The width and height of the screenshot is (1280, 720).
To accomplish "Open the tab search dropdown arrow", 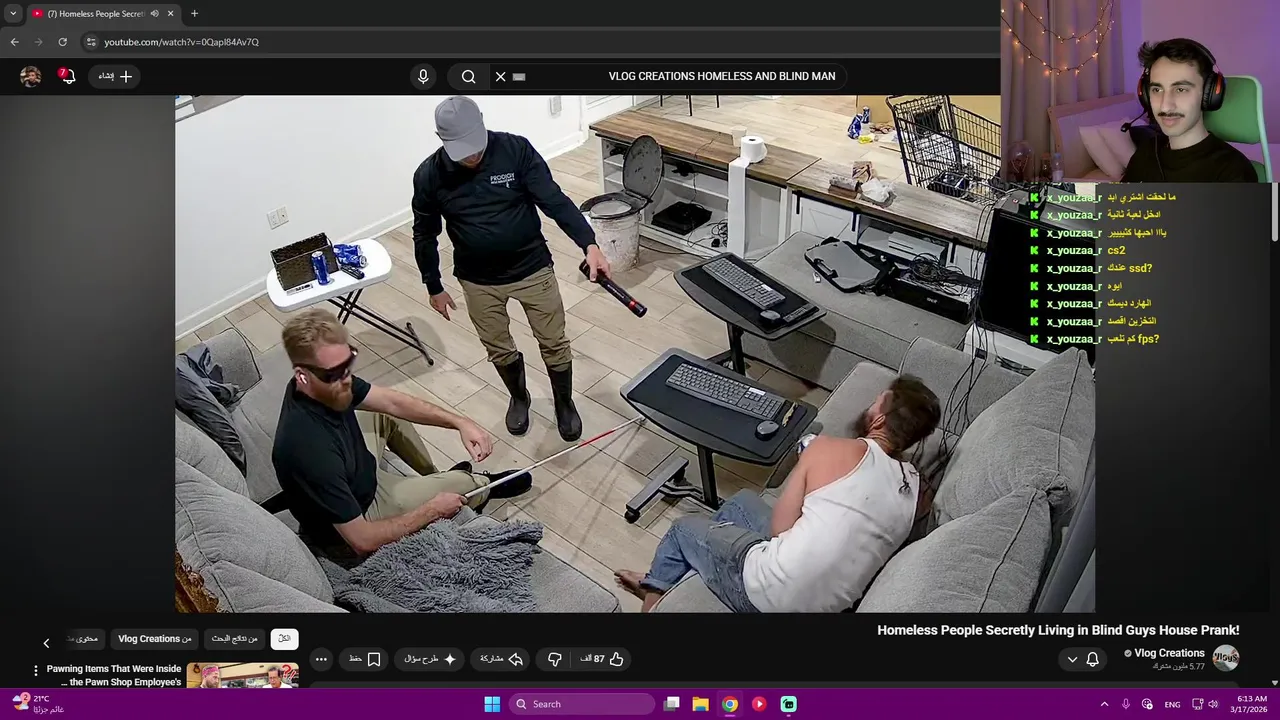I will click(x=13, y=14).
